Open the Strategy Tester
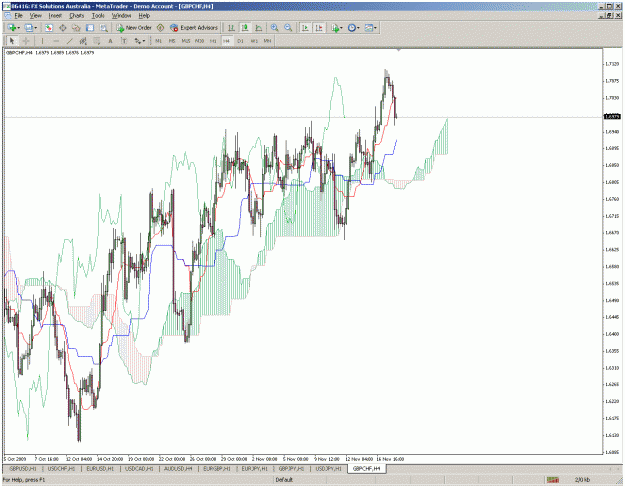The image size is (625, 486). coord(104,28)
